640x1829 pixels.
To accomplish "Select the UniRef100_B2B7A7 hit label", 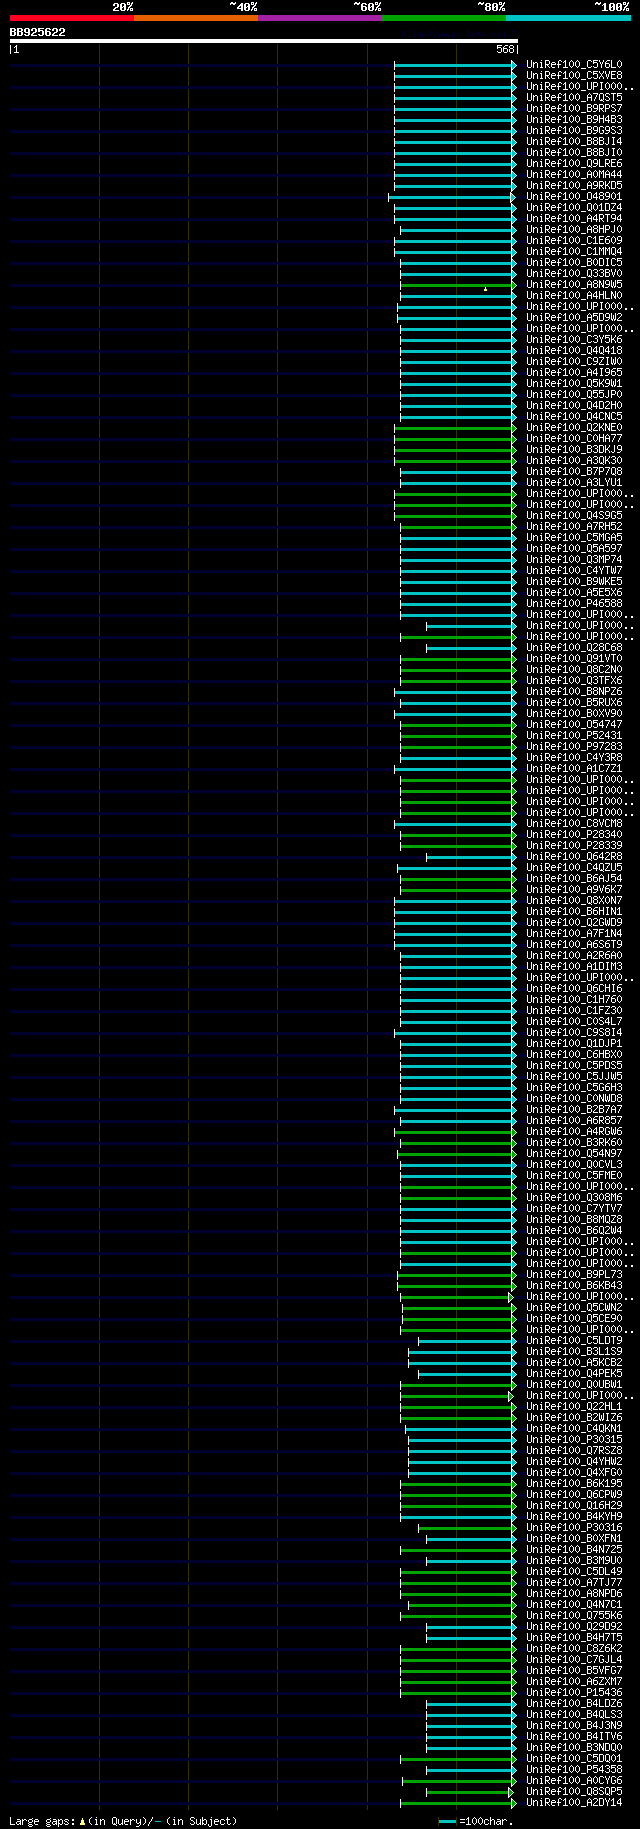I will point(574,1109).
